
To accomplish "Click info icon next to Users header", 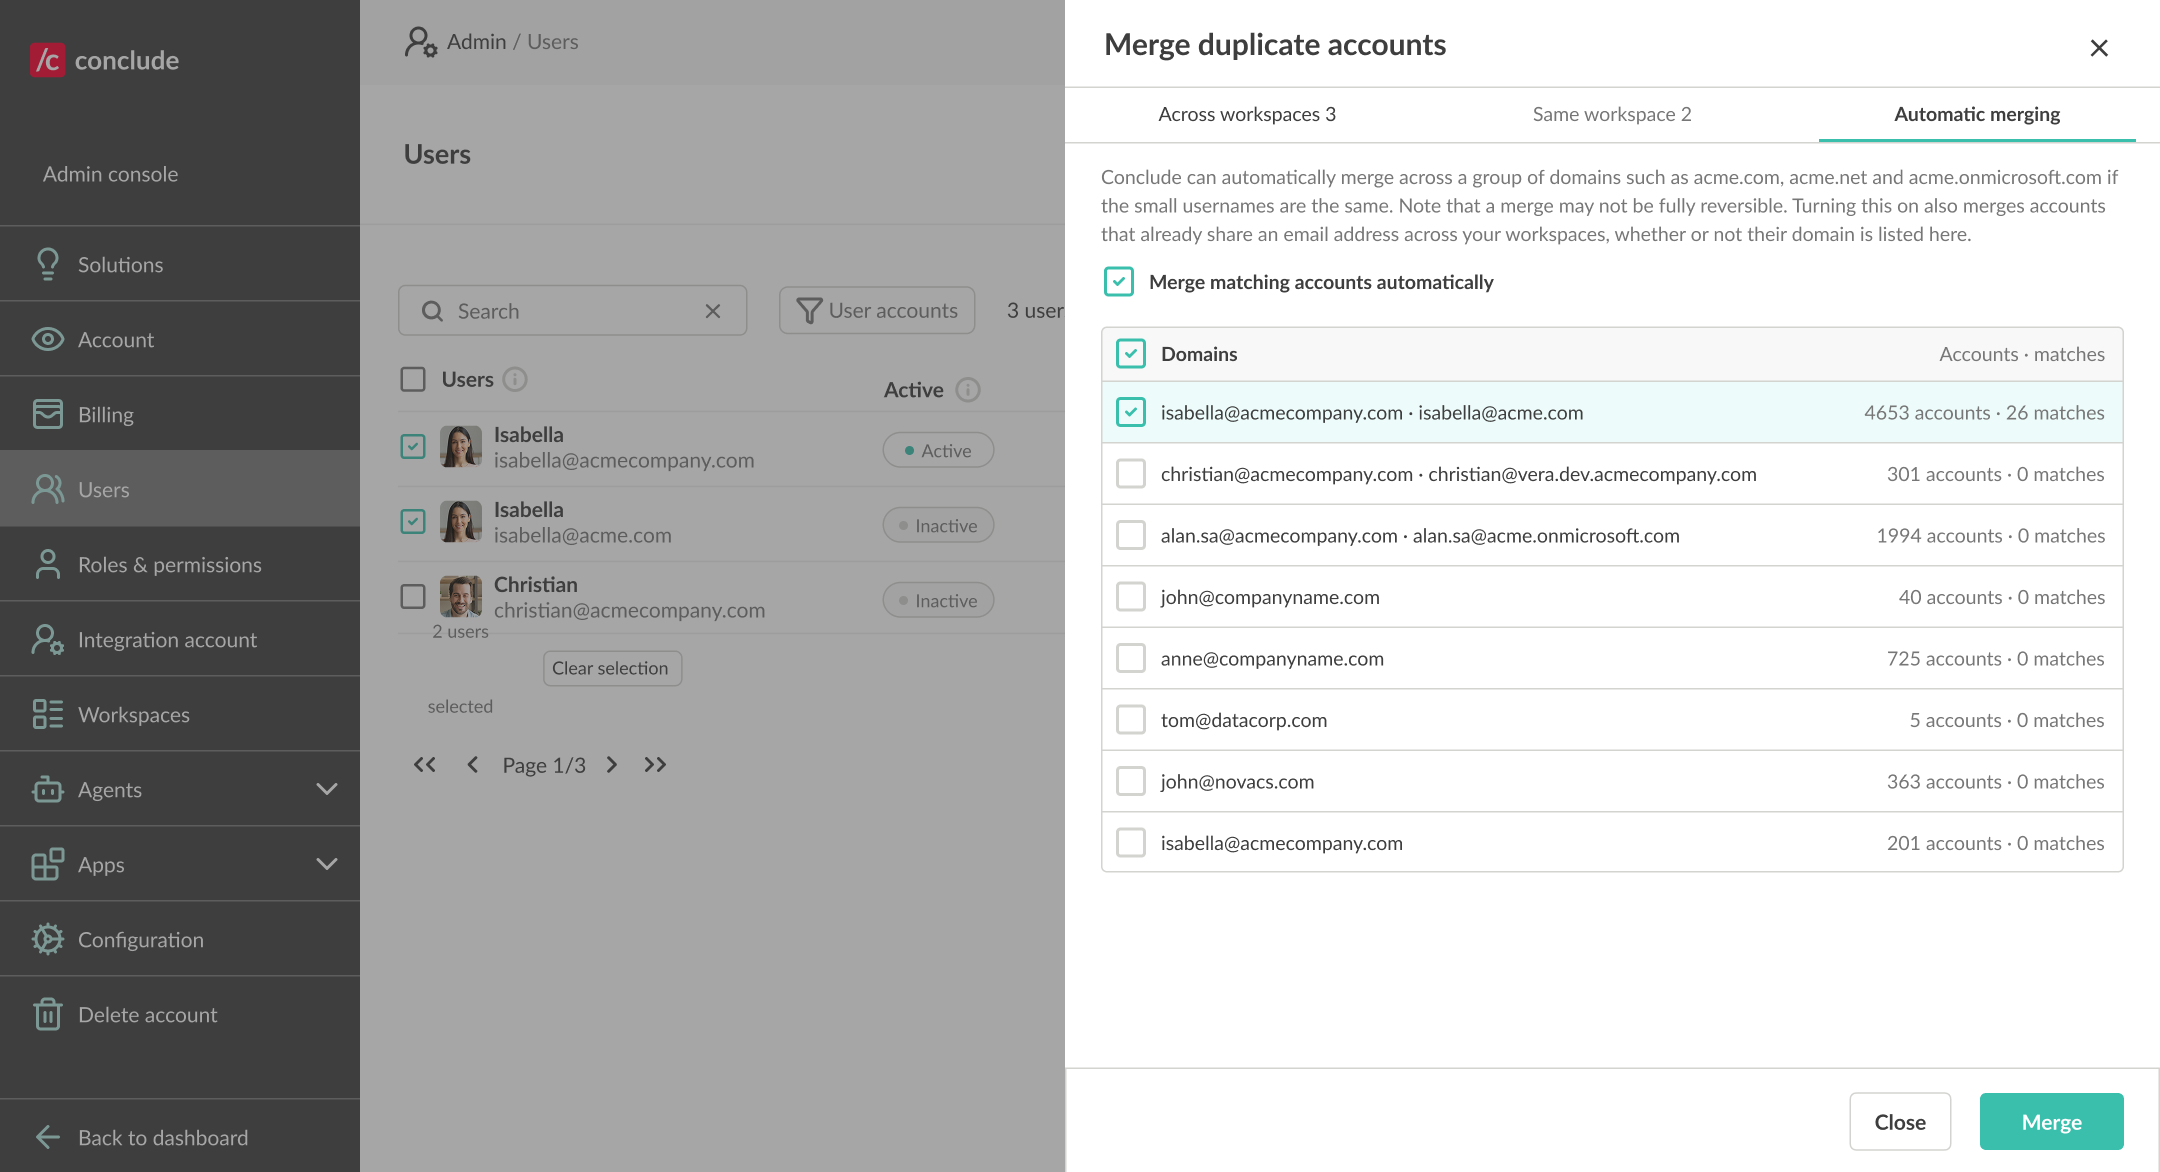I will 515,379.
